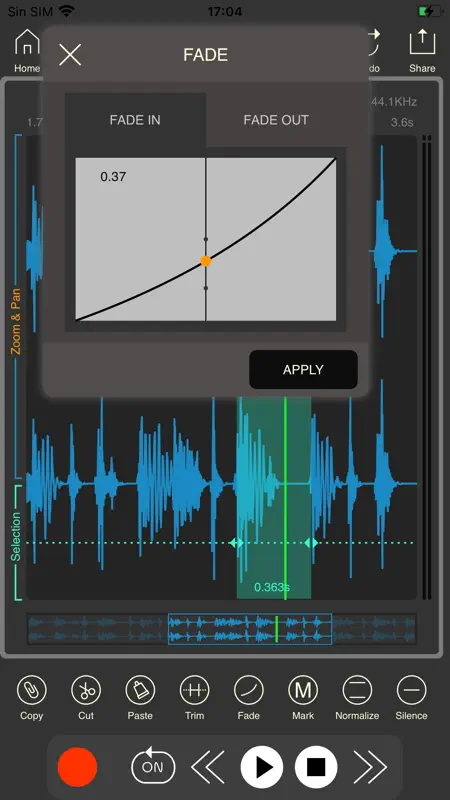Play the audio
This screenshot has width=450, height=800.
click(x=262, y=767)
